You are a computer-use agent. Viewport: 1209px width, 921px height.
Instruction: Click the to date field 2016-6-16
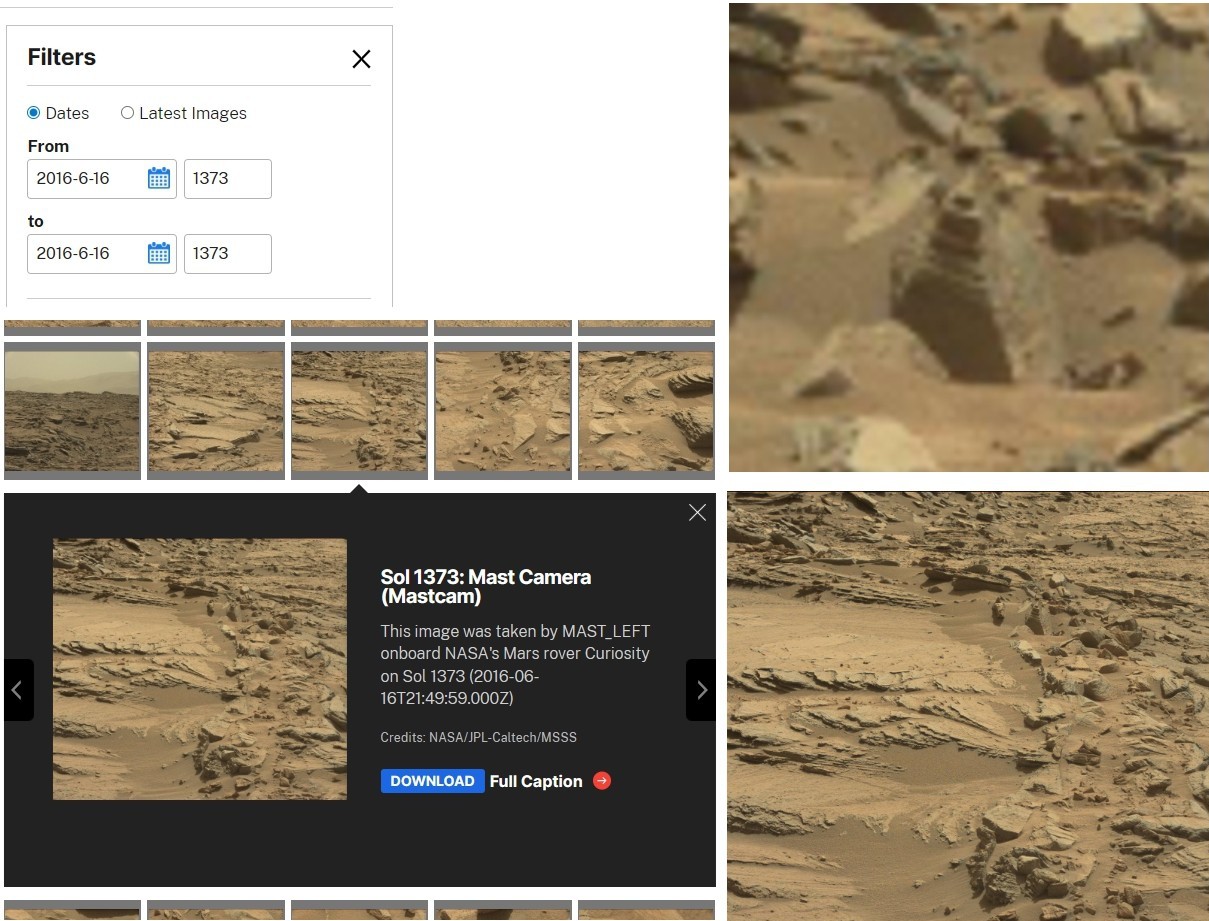[86, 254]
